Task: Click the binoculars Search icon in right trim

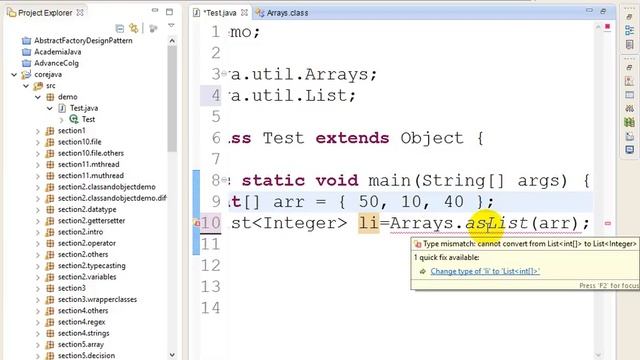Action: coord(629,108)
